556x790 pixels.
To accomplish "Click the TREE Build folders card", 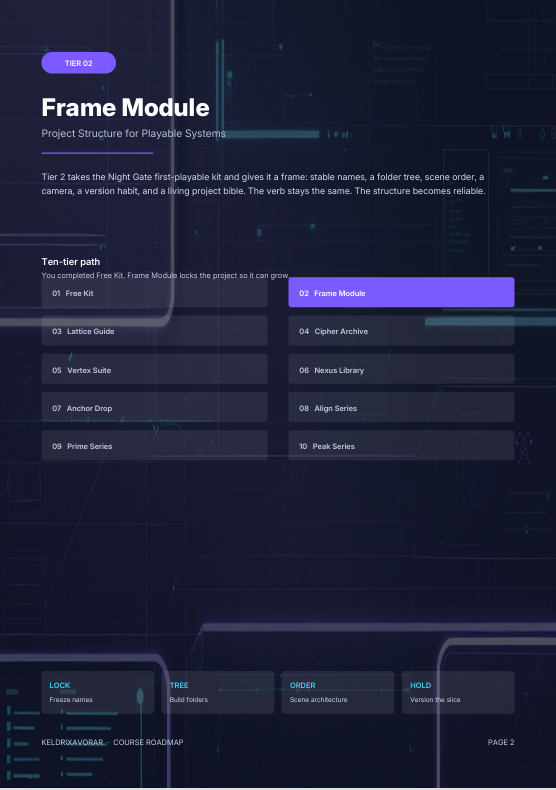I will [x=218, y=692].
